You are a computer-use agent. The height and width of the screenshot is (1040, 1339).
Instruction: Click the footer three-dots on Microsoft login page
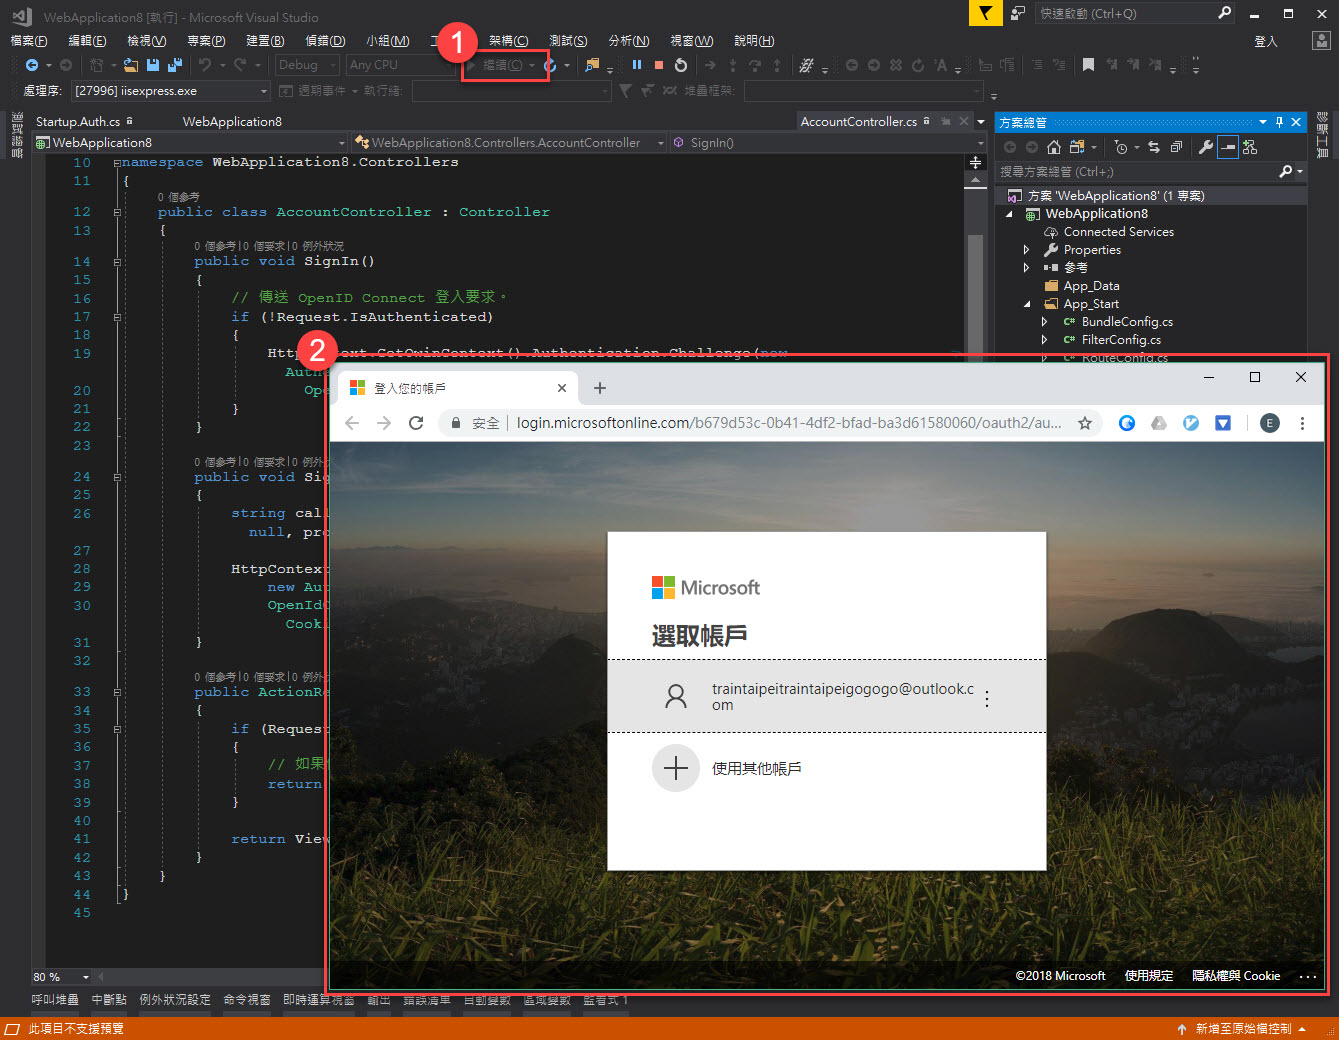1308,976
